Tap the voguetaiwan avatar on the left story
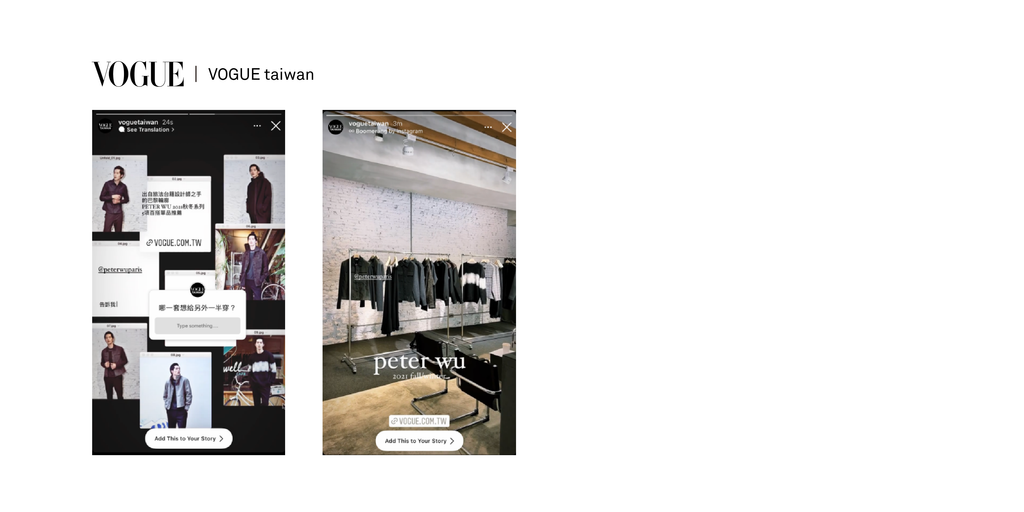 point(105,126)
